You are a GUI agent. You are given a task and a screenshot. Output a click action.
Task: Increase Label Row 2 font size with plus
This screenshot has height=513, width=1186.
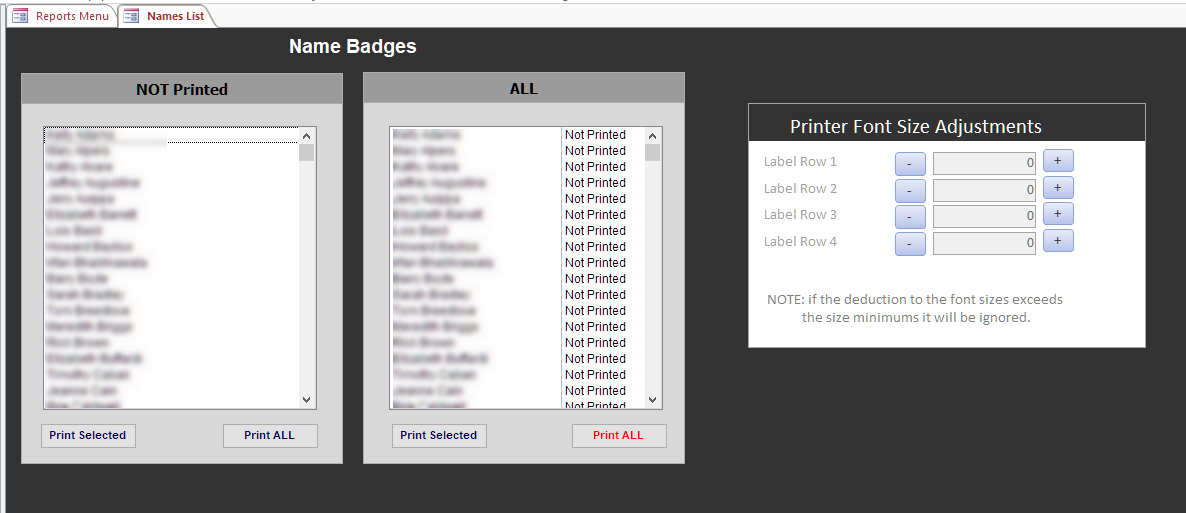tap(1058, 188)
